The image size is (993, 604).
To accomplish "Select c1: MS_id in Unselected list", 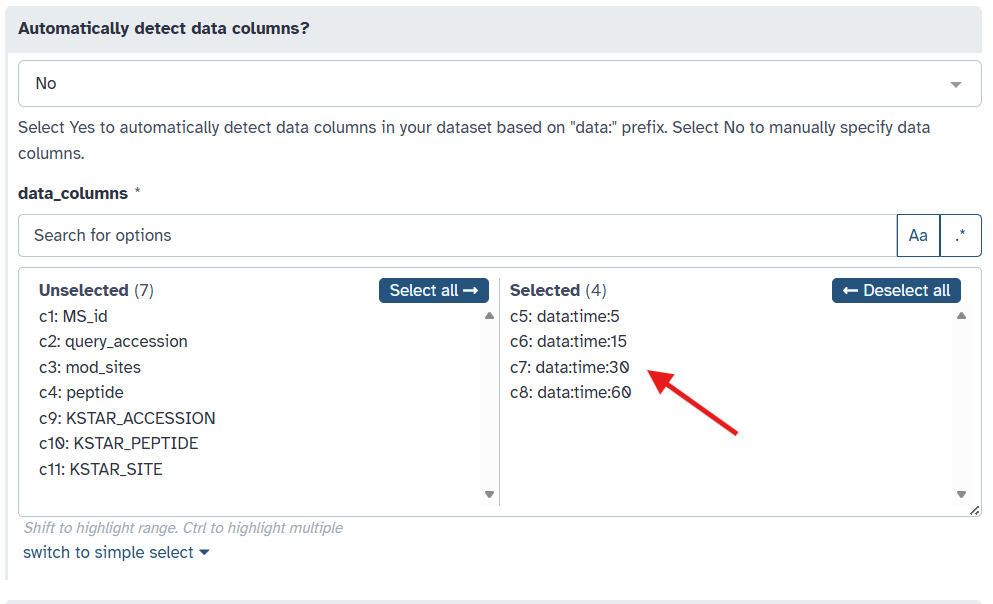I will pos(73,316).
